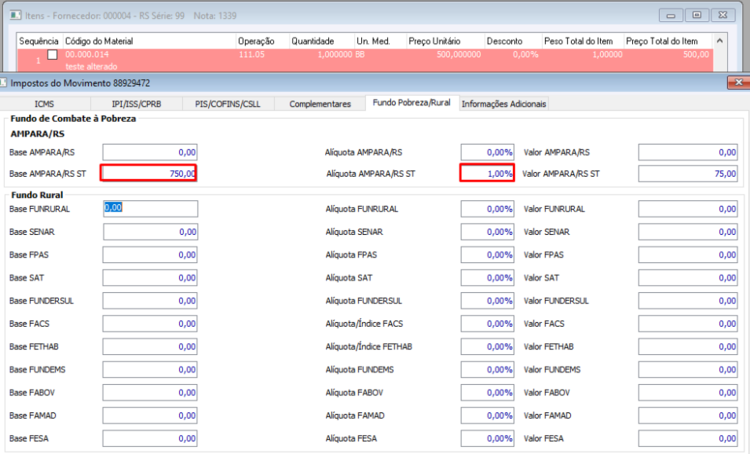Click the Base FUNDEMS field
Screen dimensions: 750x454
pyautogui.click(x=150, y=370)
